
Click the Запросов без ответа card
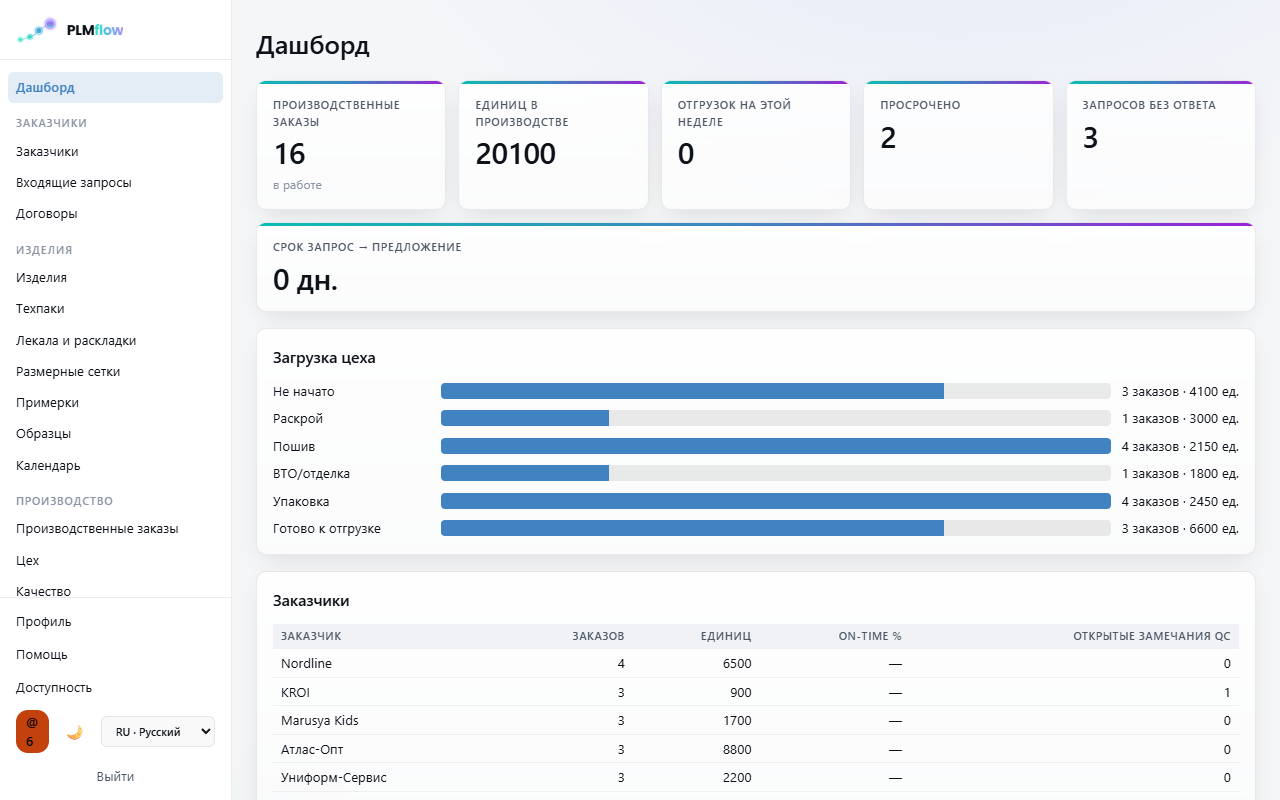(1161, 145)
